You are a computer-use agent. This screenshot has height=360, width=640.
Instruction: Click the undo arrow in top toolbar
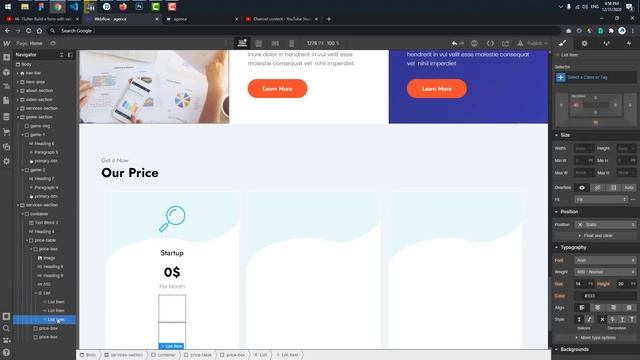coord(455,43)
